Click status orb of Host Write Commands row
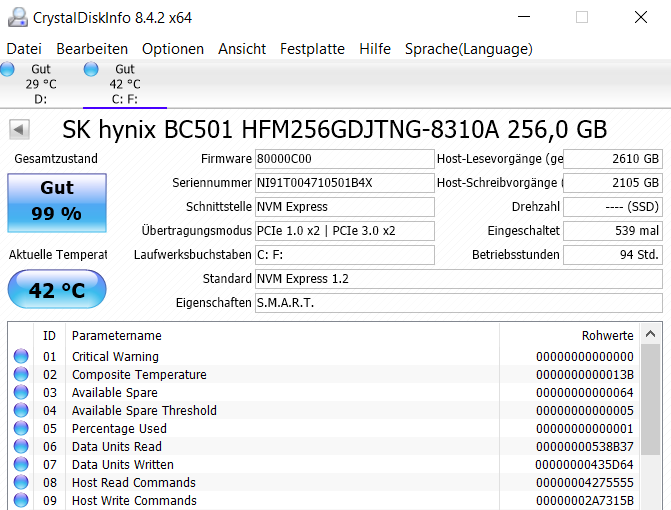 [21, 500]
